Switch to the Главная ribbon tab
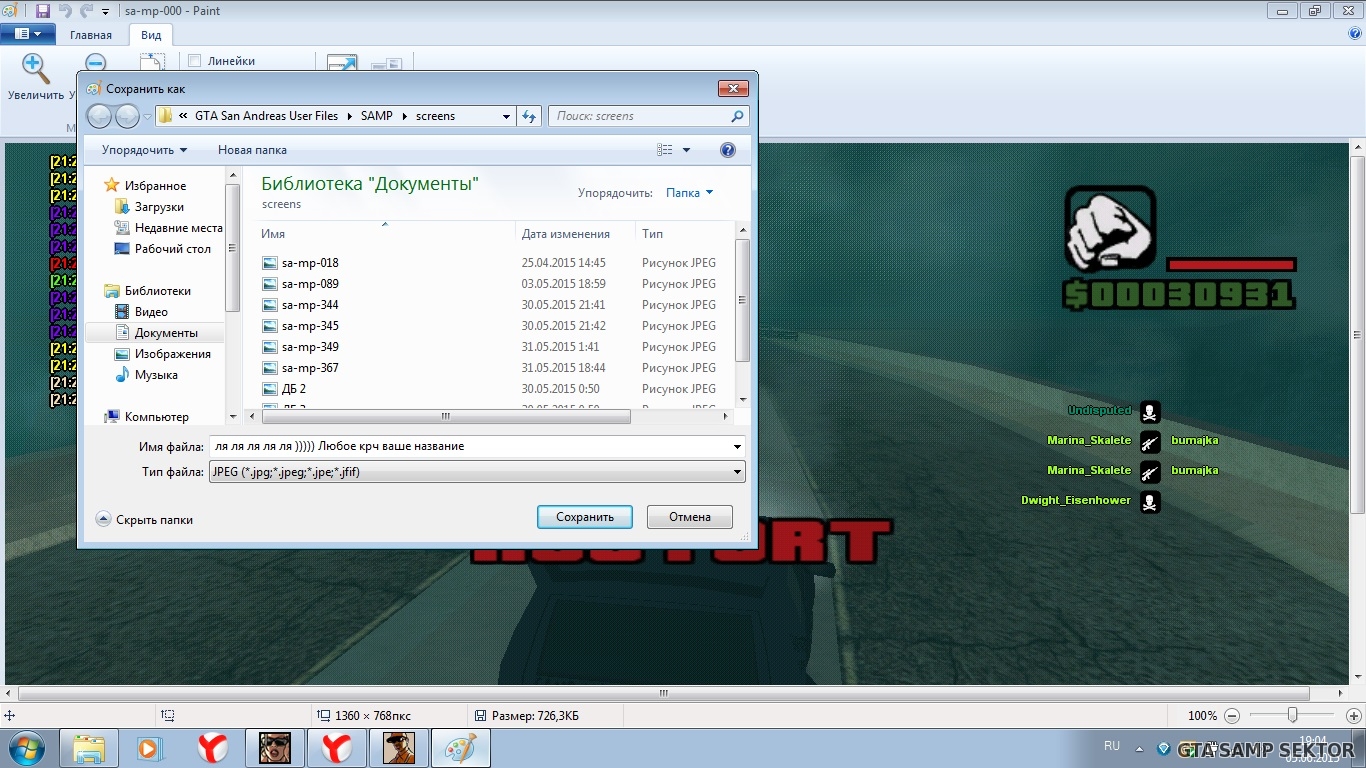 click(91, 35)
